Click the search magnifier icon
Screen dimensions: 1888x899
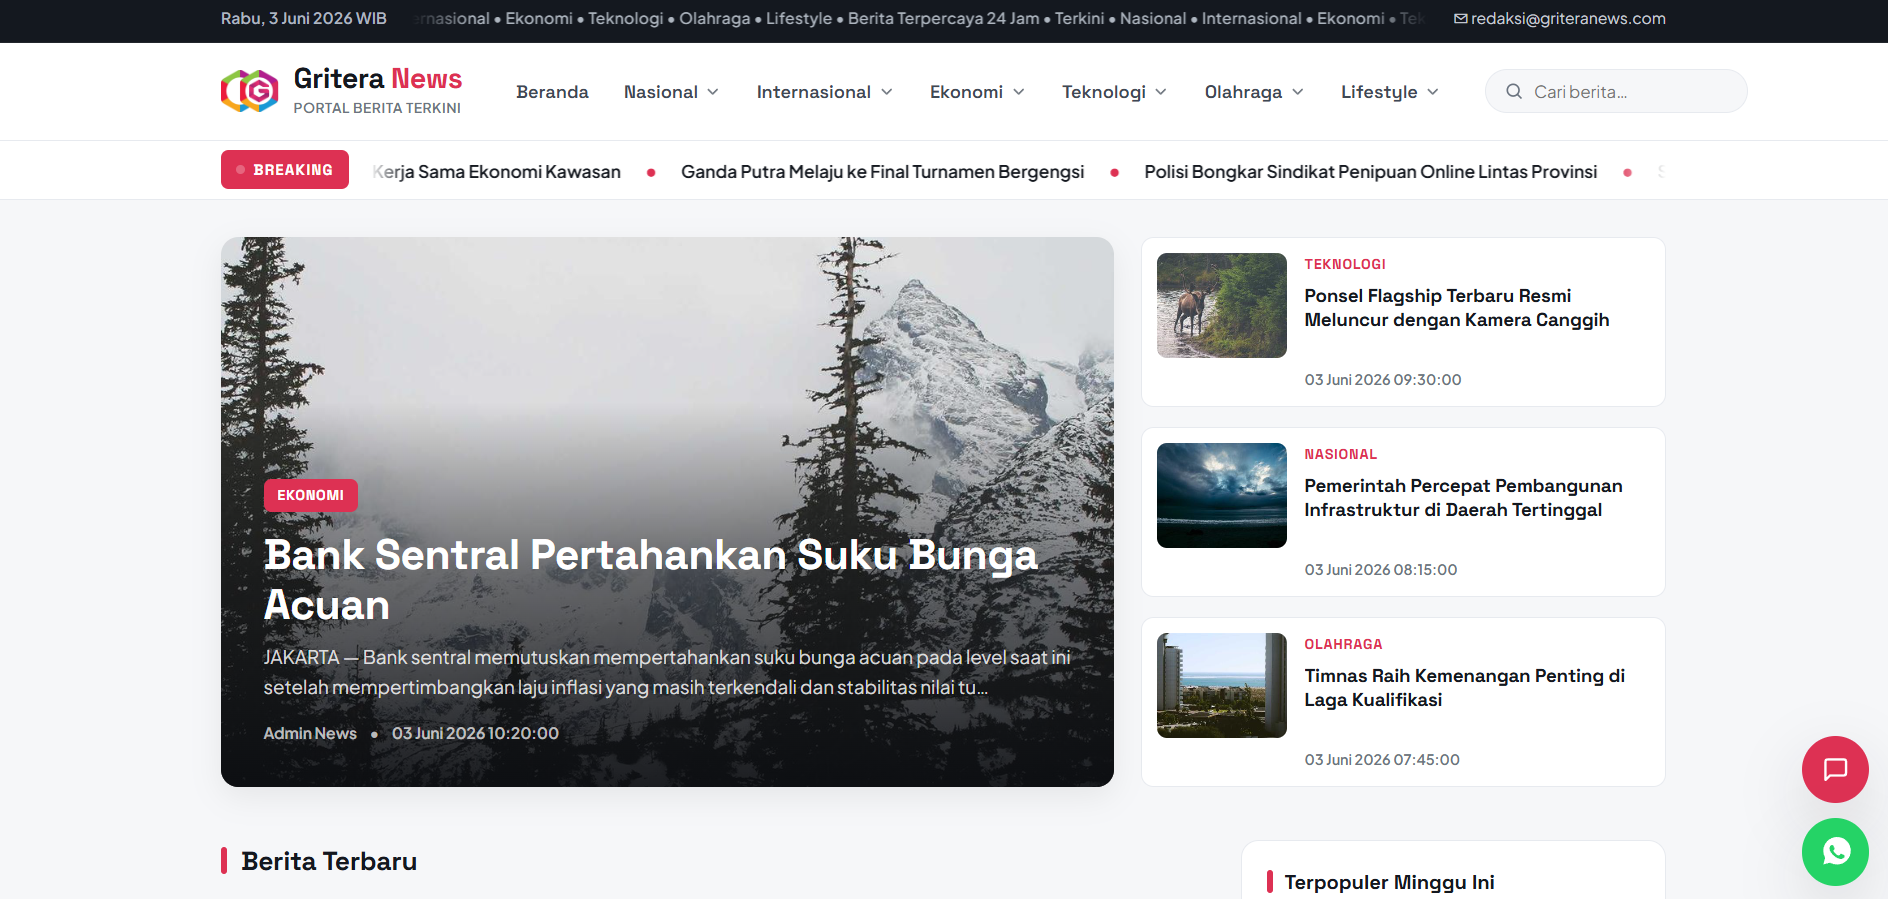coord(1514,92)
